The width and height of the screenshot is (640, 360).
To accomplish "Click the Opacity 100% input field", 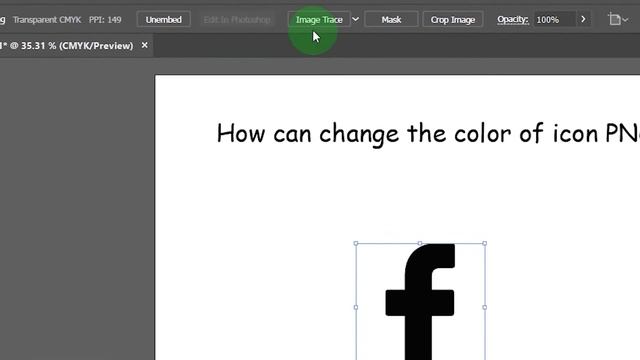I will point(555,20).
